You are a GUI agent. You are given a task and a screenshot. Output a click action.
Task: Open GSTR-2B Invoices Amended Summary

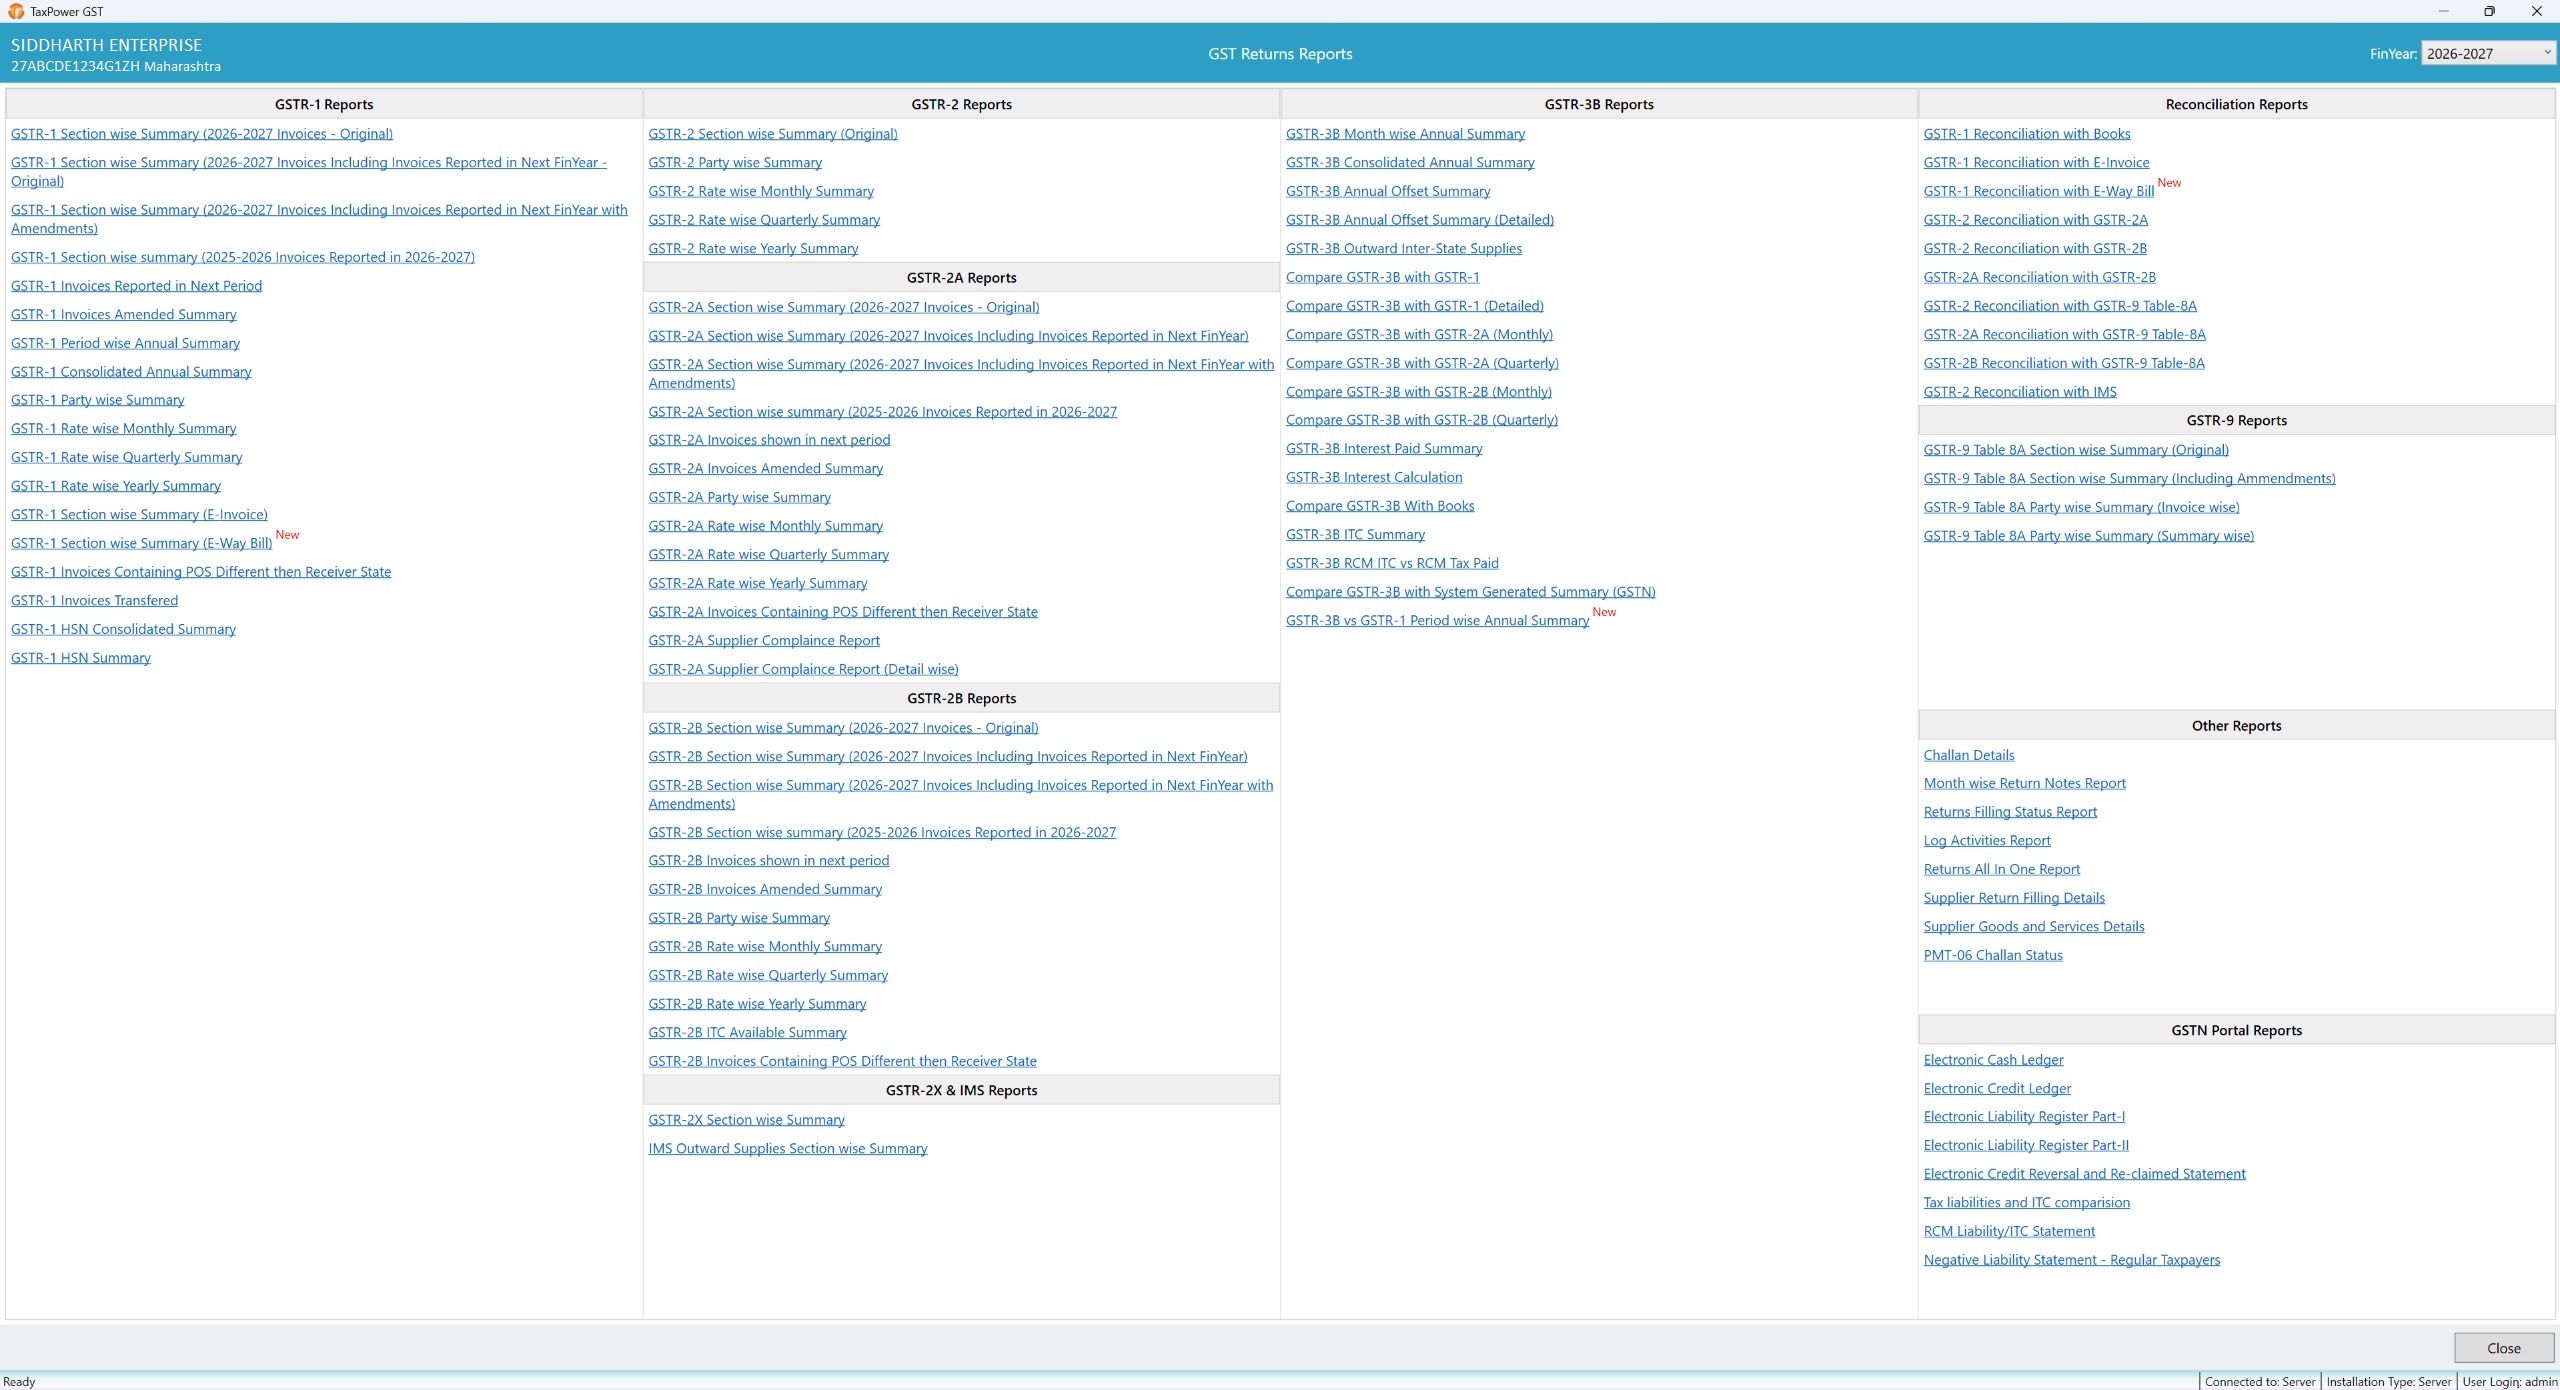point(765,890)
